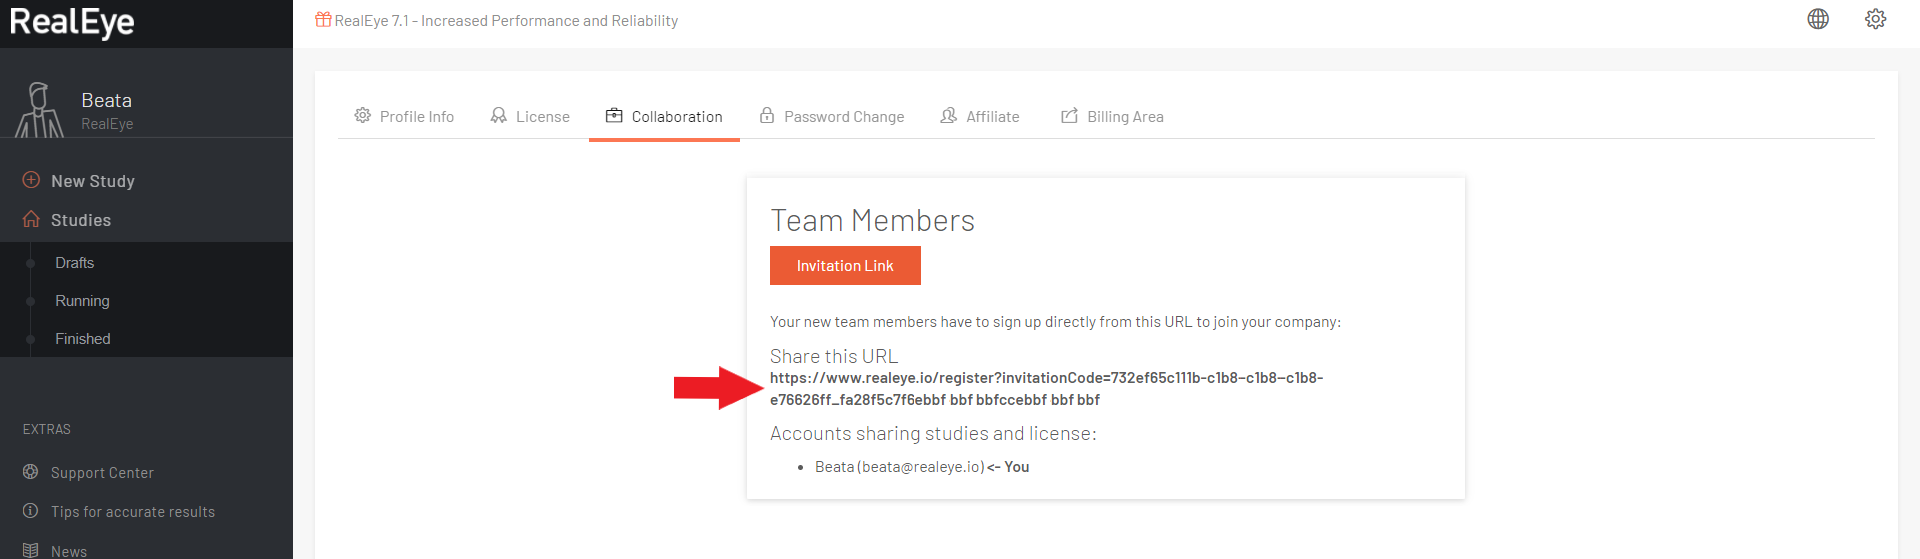Click the RealEye logo
This screenshot has height=559, width=1920.
72,22
